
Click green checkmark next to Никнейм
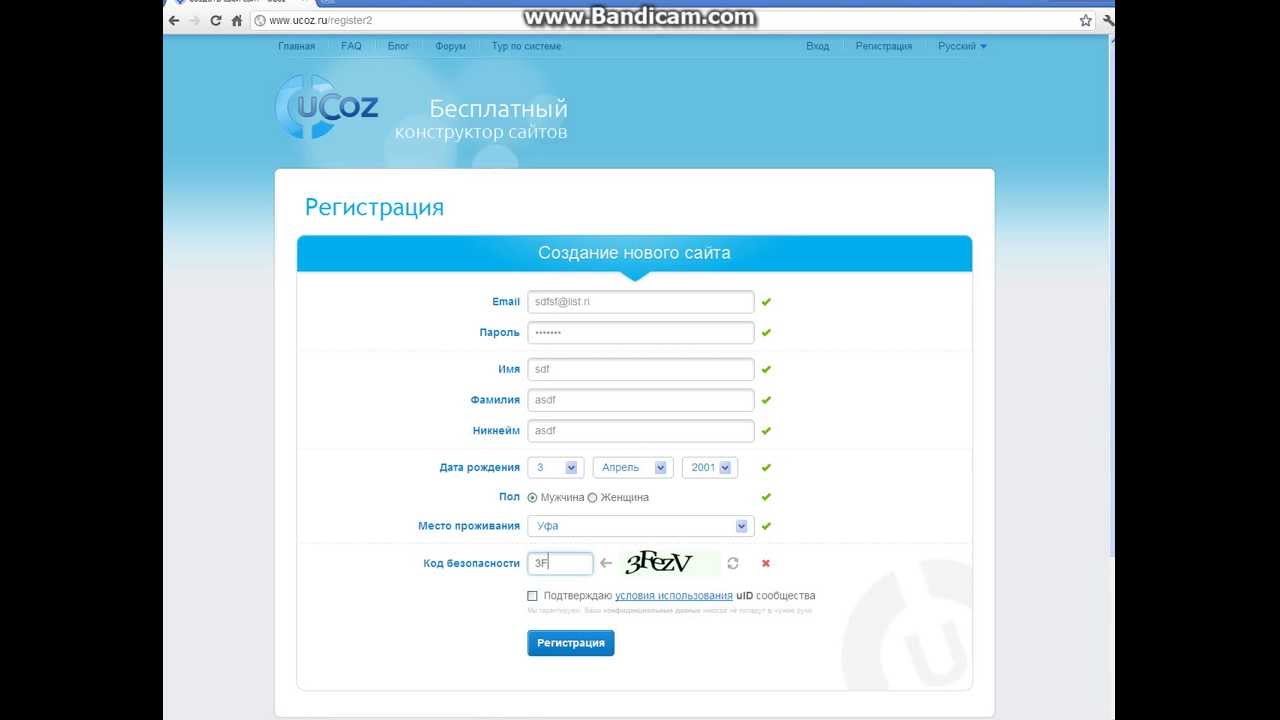pos(766,431)
